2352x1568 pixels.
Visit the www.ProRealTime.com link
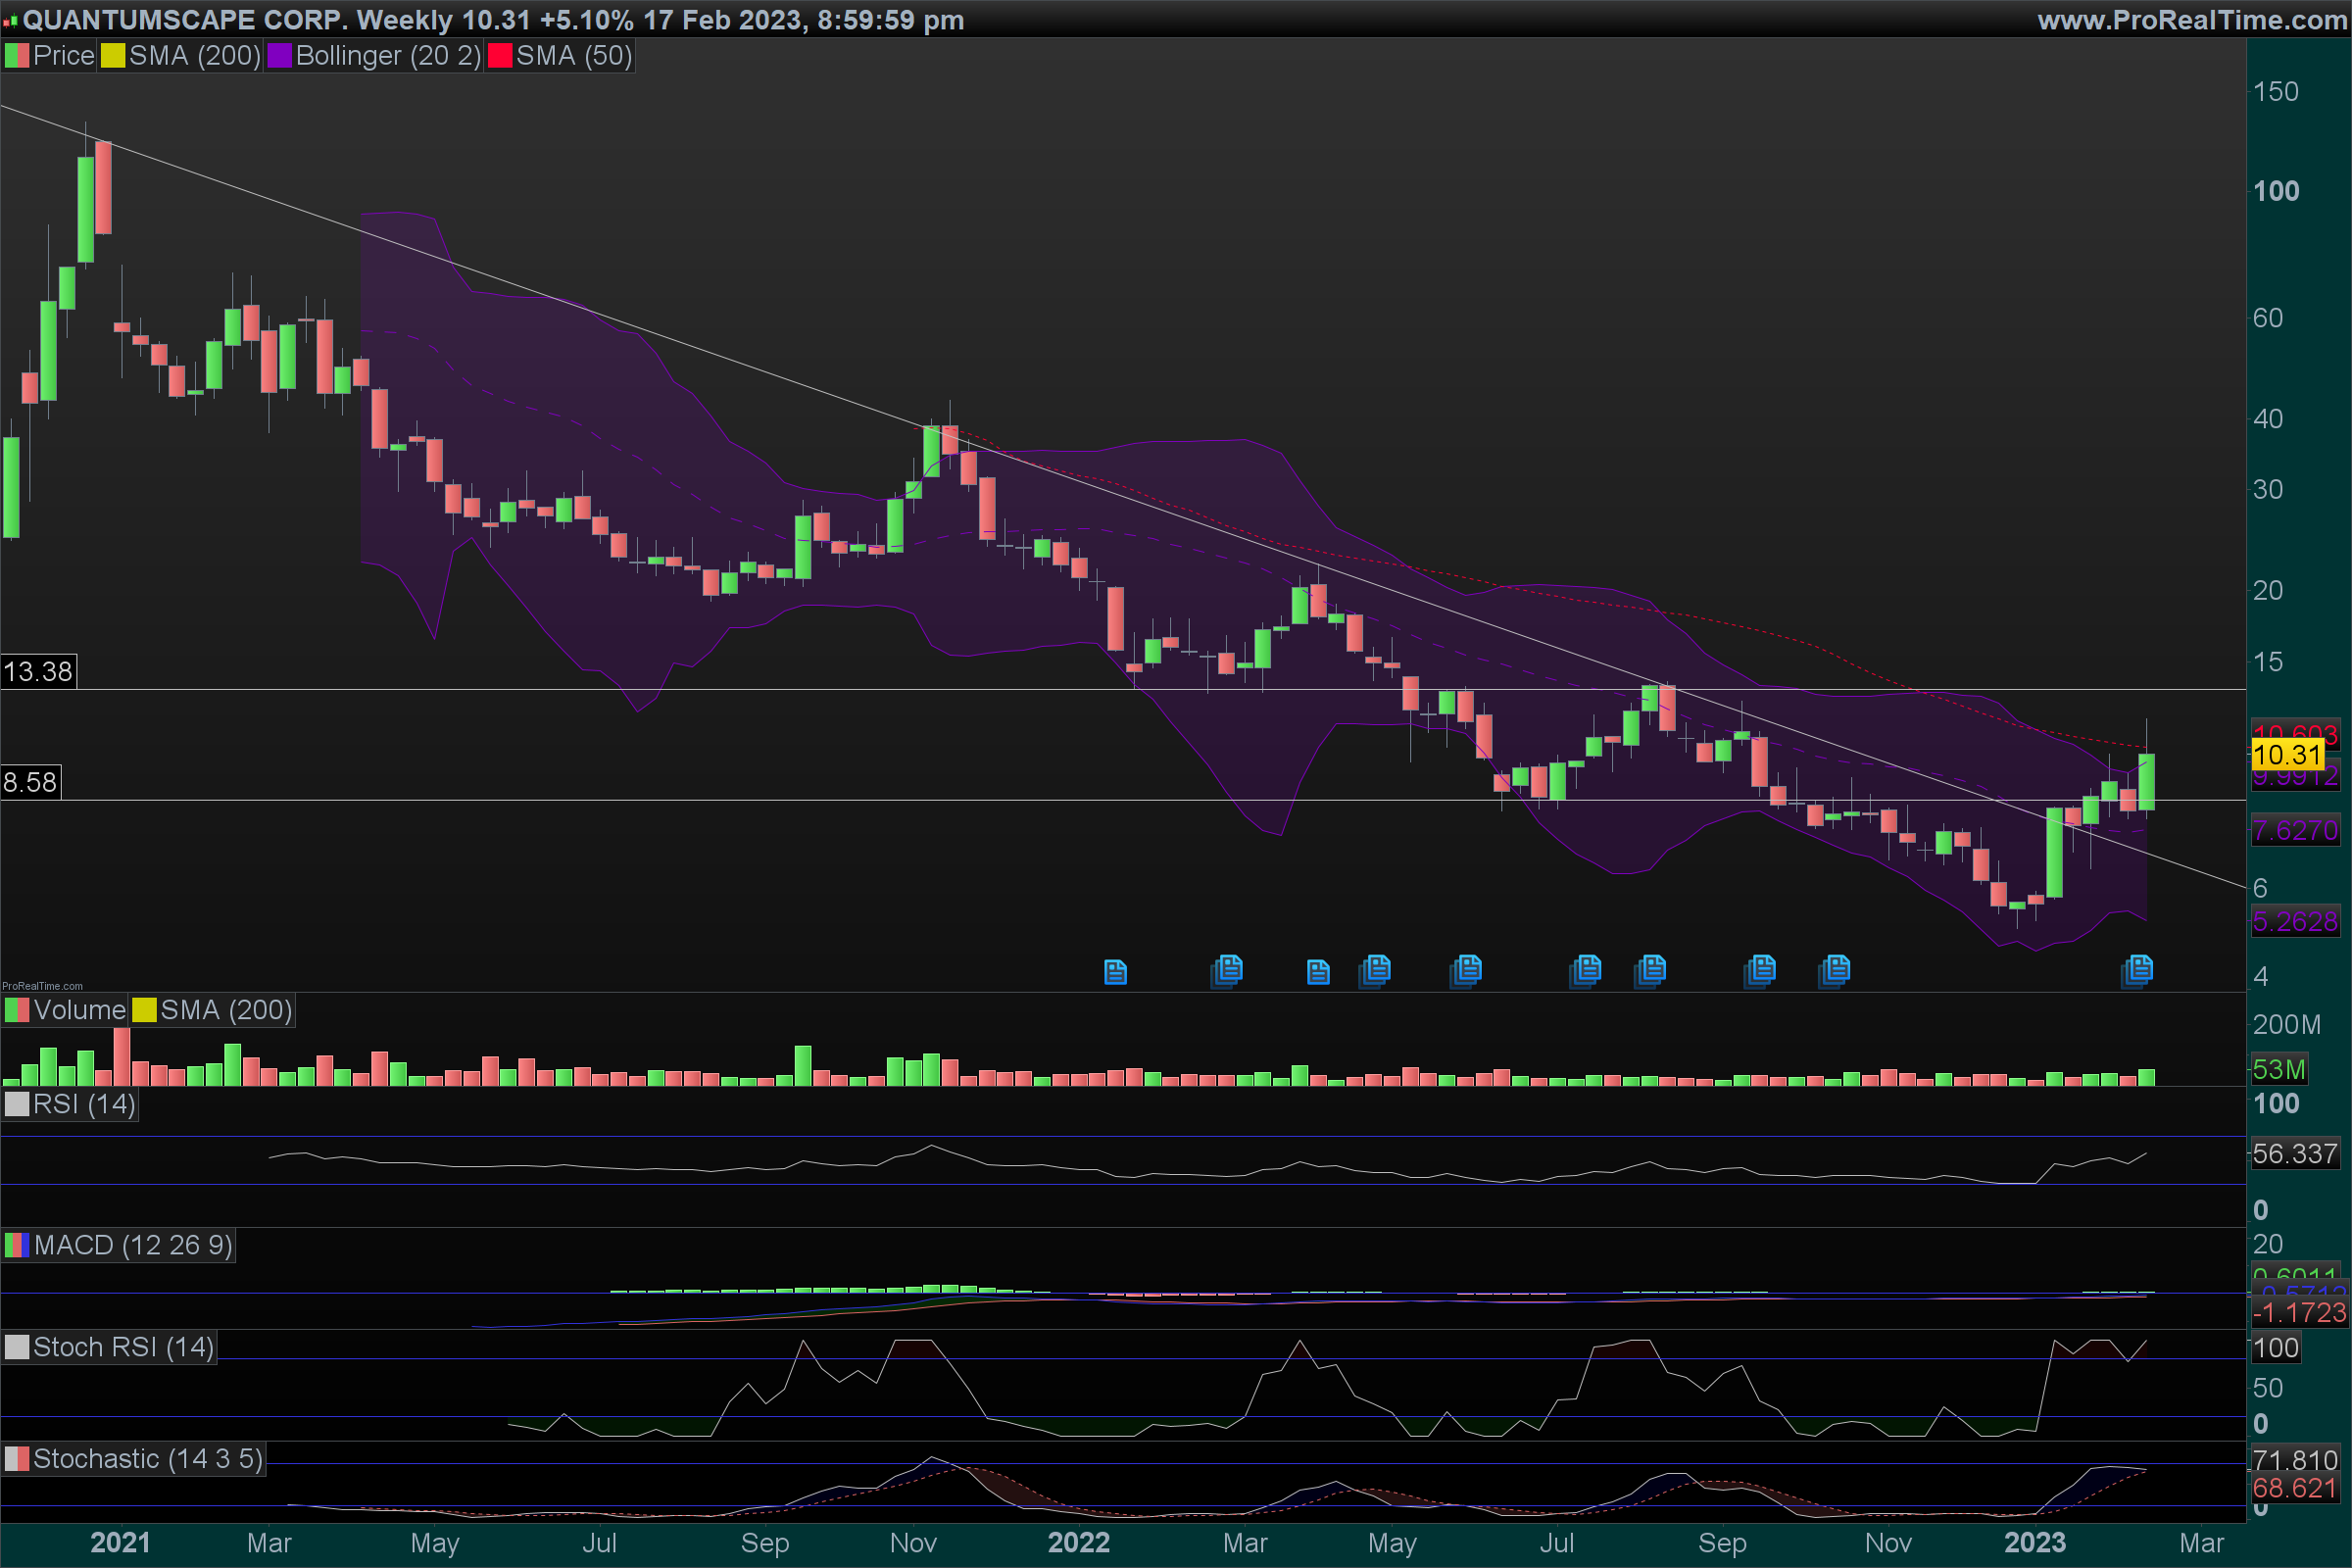(2191, 20)
